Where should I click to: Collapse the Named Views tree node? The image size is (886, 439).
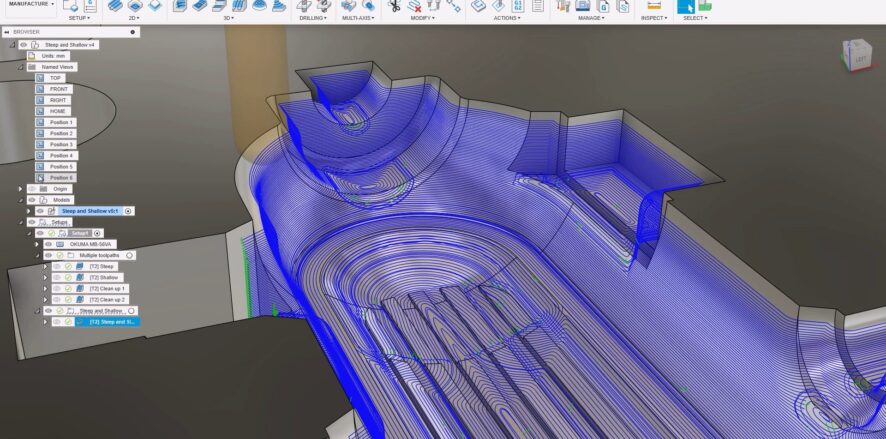coord(20,67)
